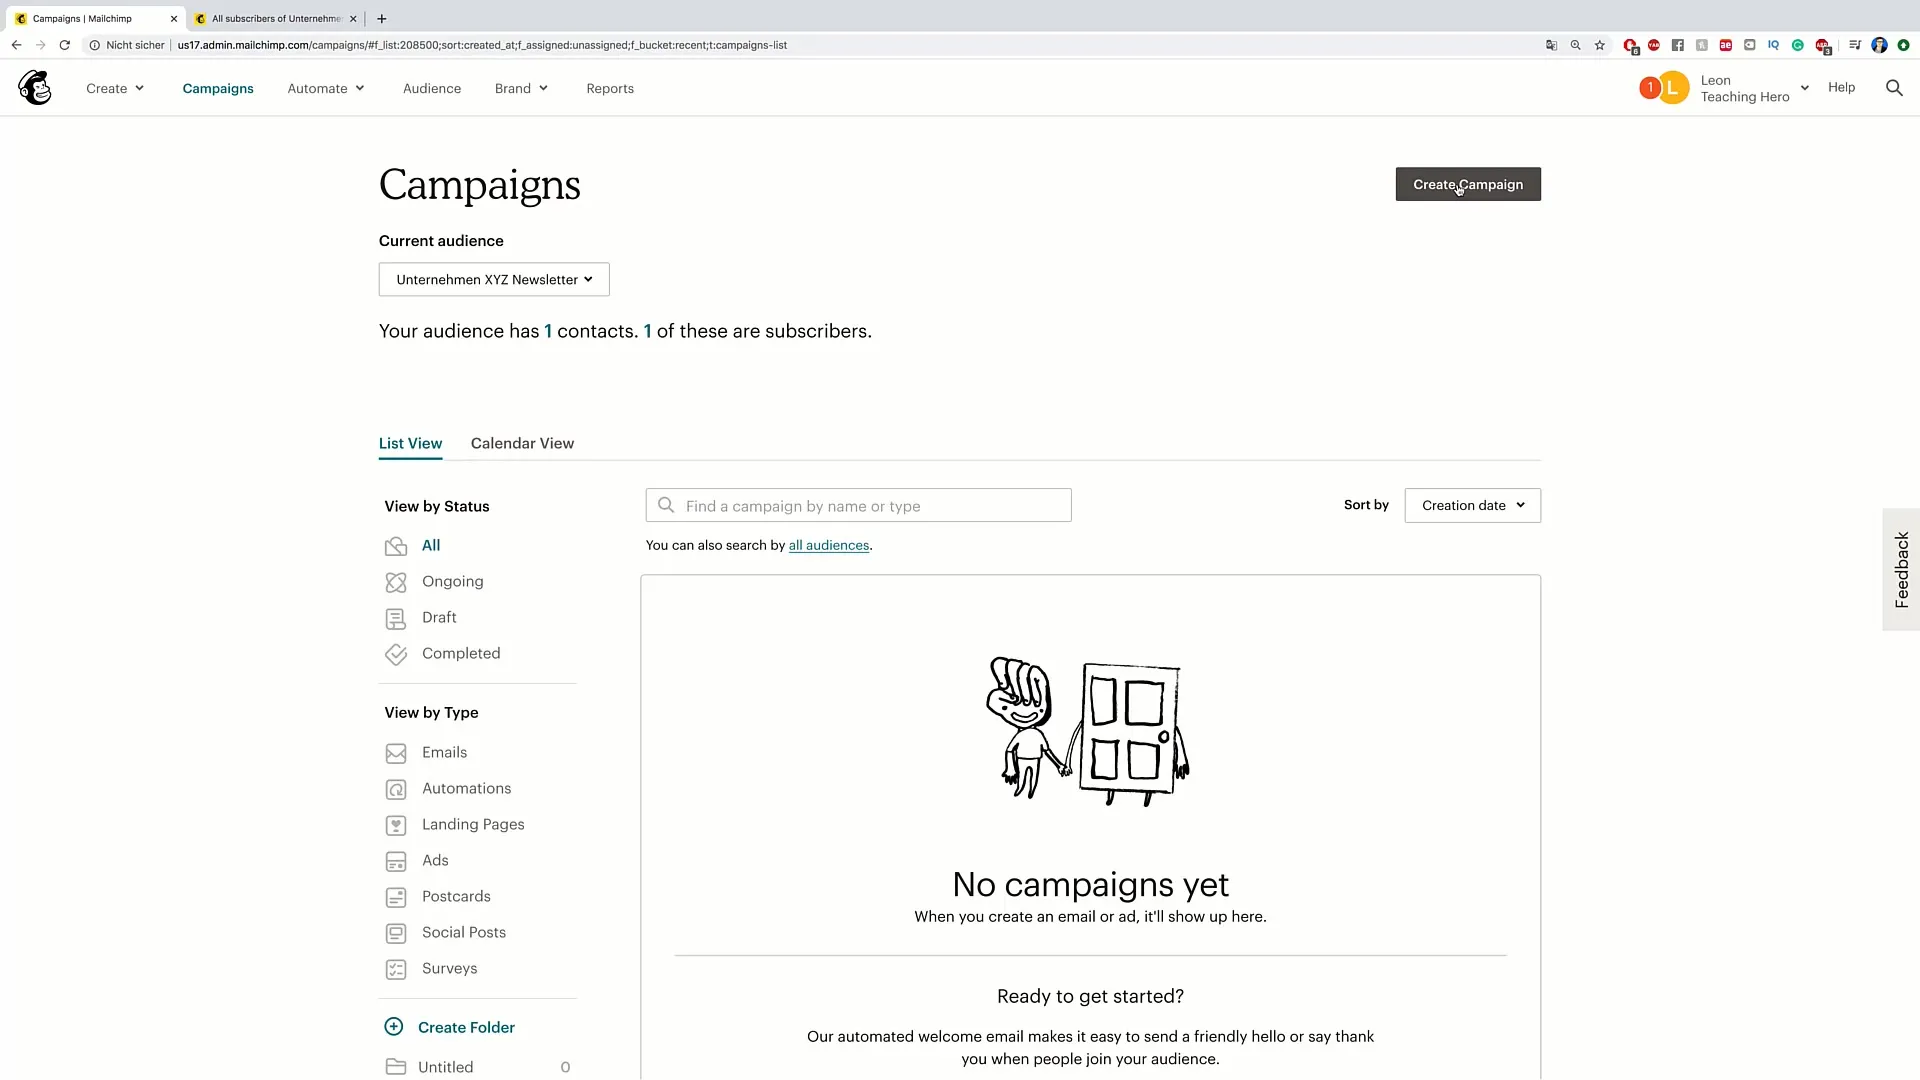The height and width of the screenshot is (1080, 1920).
Task: Click the Reports navigation icon
Action: 609,87
